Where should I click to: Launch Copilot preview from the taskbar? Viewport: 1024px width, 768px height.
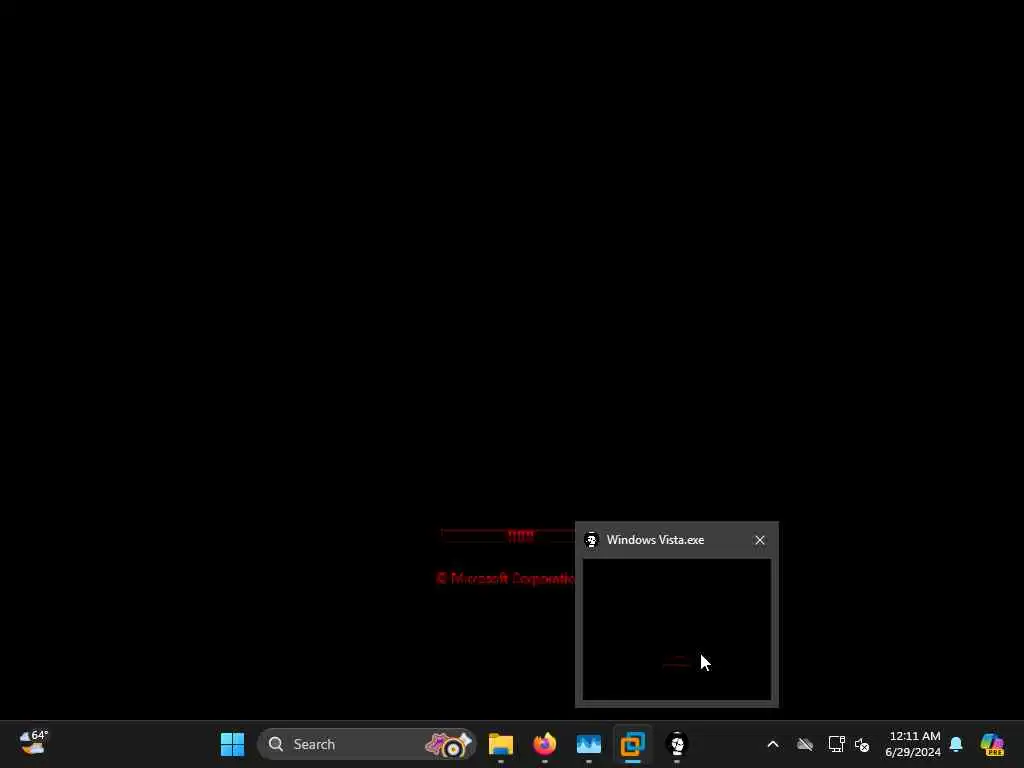pyautogui.click(x=992, y=744)
